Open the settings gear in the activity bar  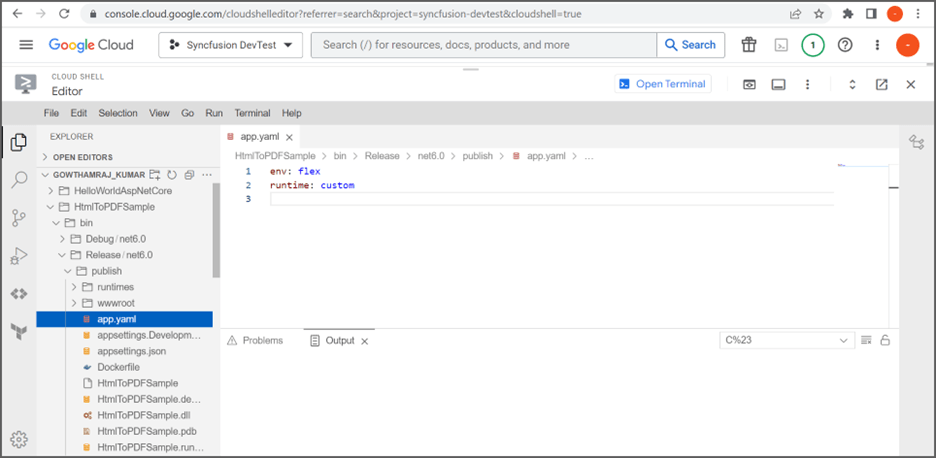[x=19, y=439]
